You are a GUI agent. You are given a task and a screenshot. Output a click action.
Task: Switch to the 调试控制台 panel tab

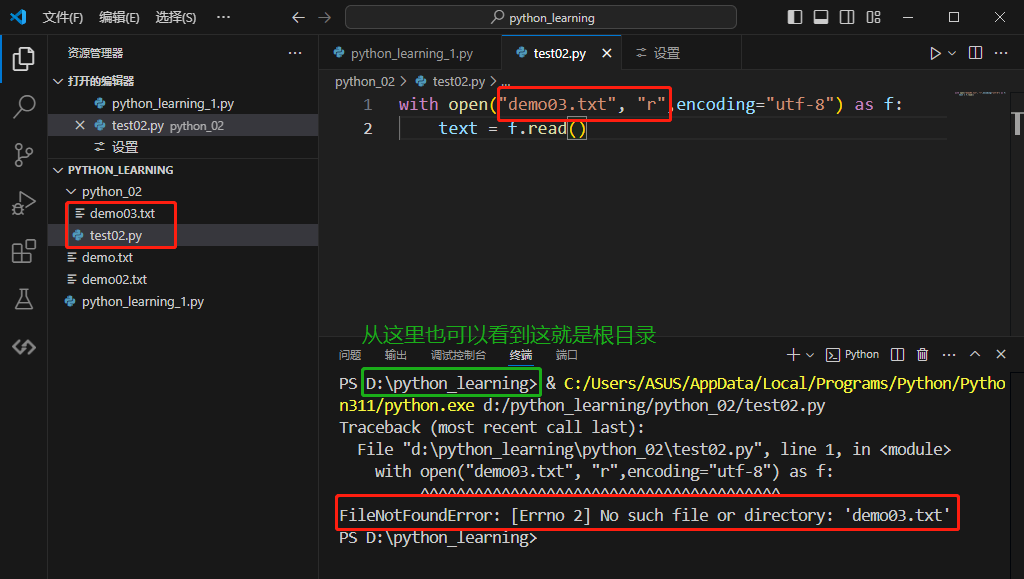coord(458,354)
